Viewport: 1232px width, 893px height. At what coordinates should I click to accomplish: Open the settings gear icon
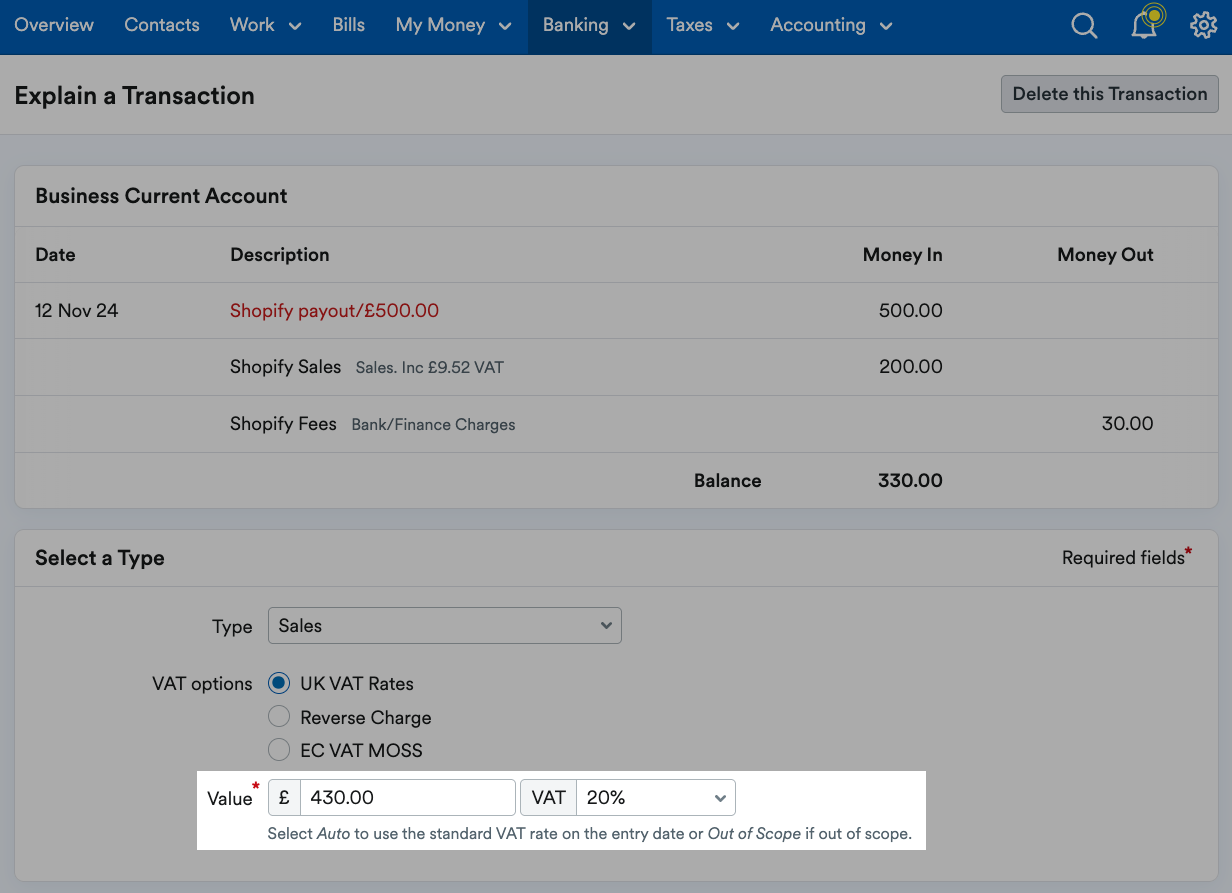point(1204,25)
